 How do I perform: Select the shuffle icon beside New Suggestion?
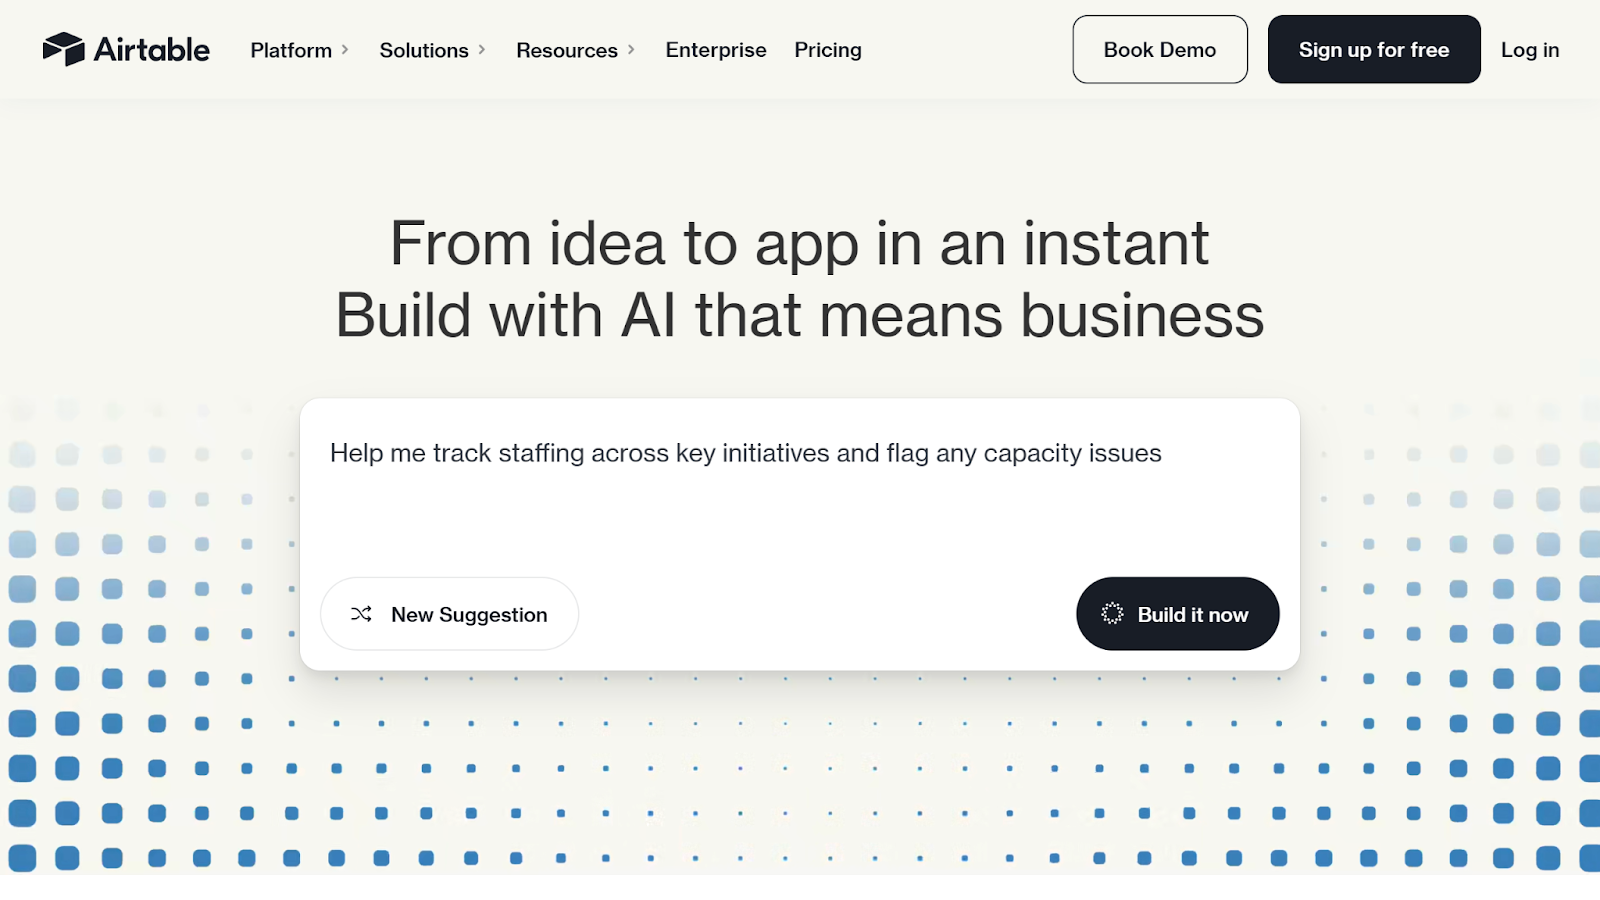click(x=362, y=614)
